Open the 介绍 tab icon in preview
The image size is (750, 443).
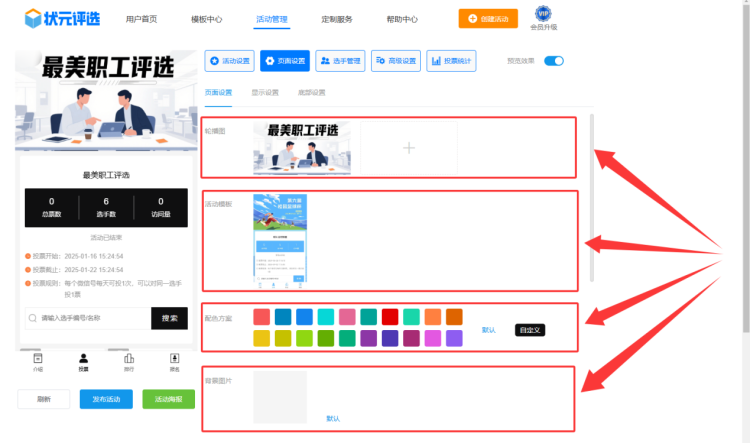38,360
